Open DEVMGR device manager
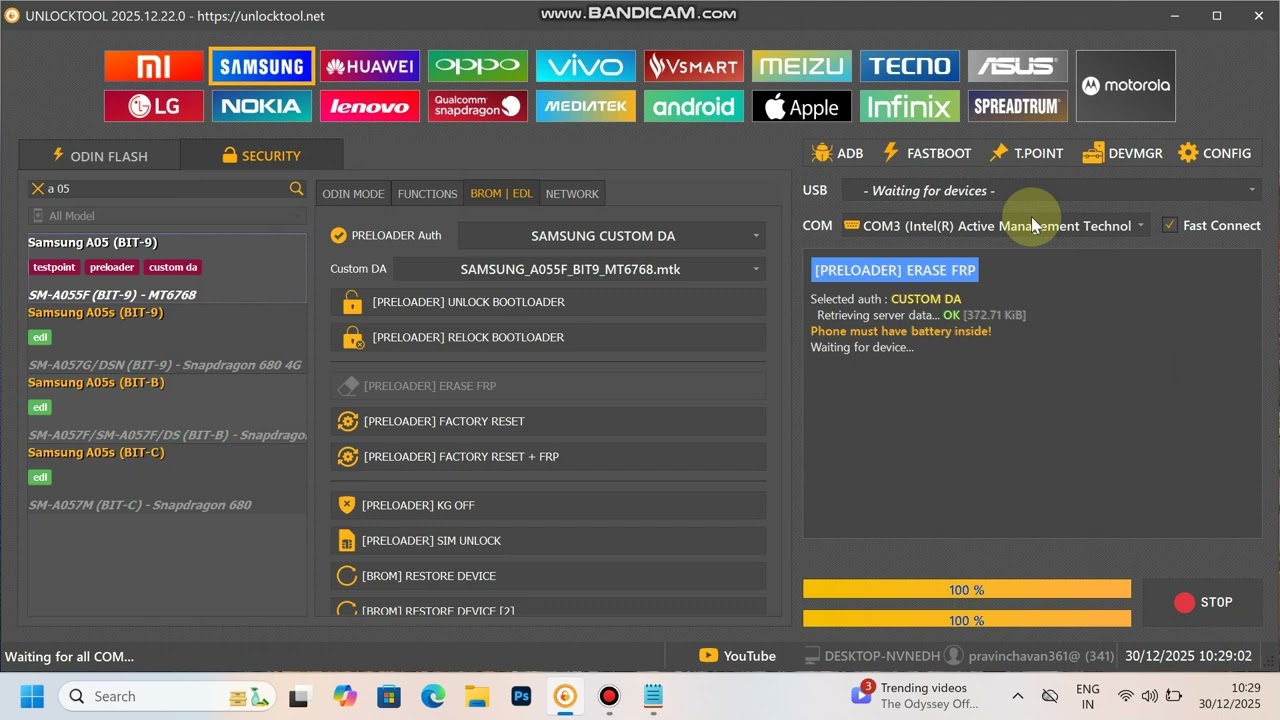 click(1122, 153)
